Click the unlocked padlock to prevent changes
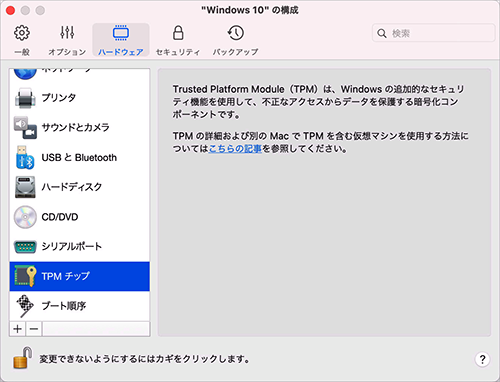The height and width of the screenshot is (382, 500). [23, 358]
